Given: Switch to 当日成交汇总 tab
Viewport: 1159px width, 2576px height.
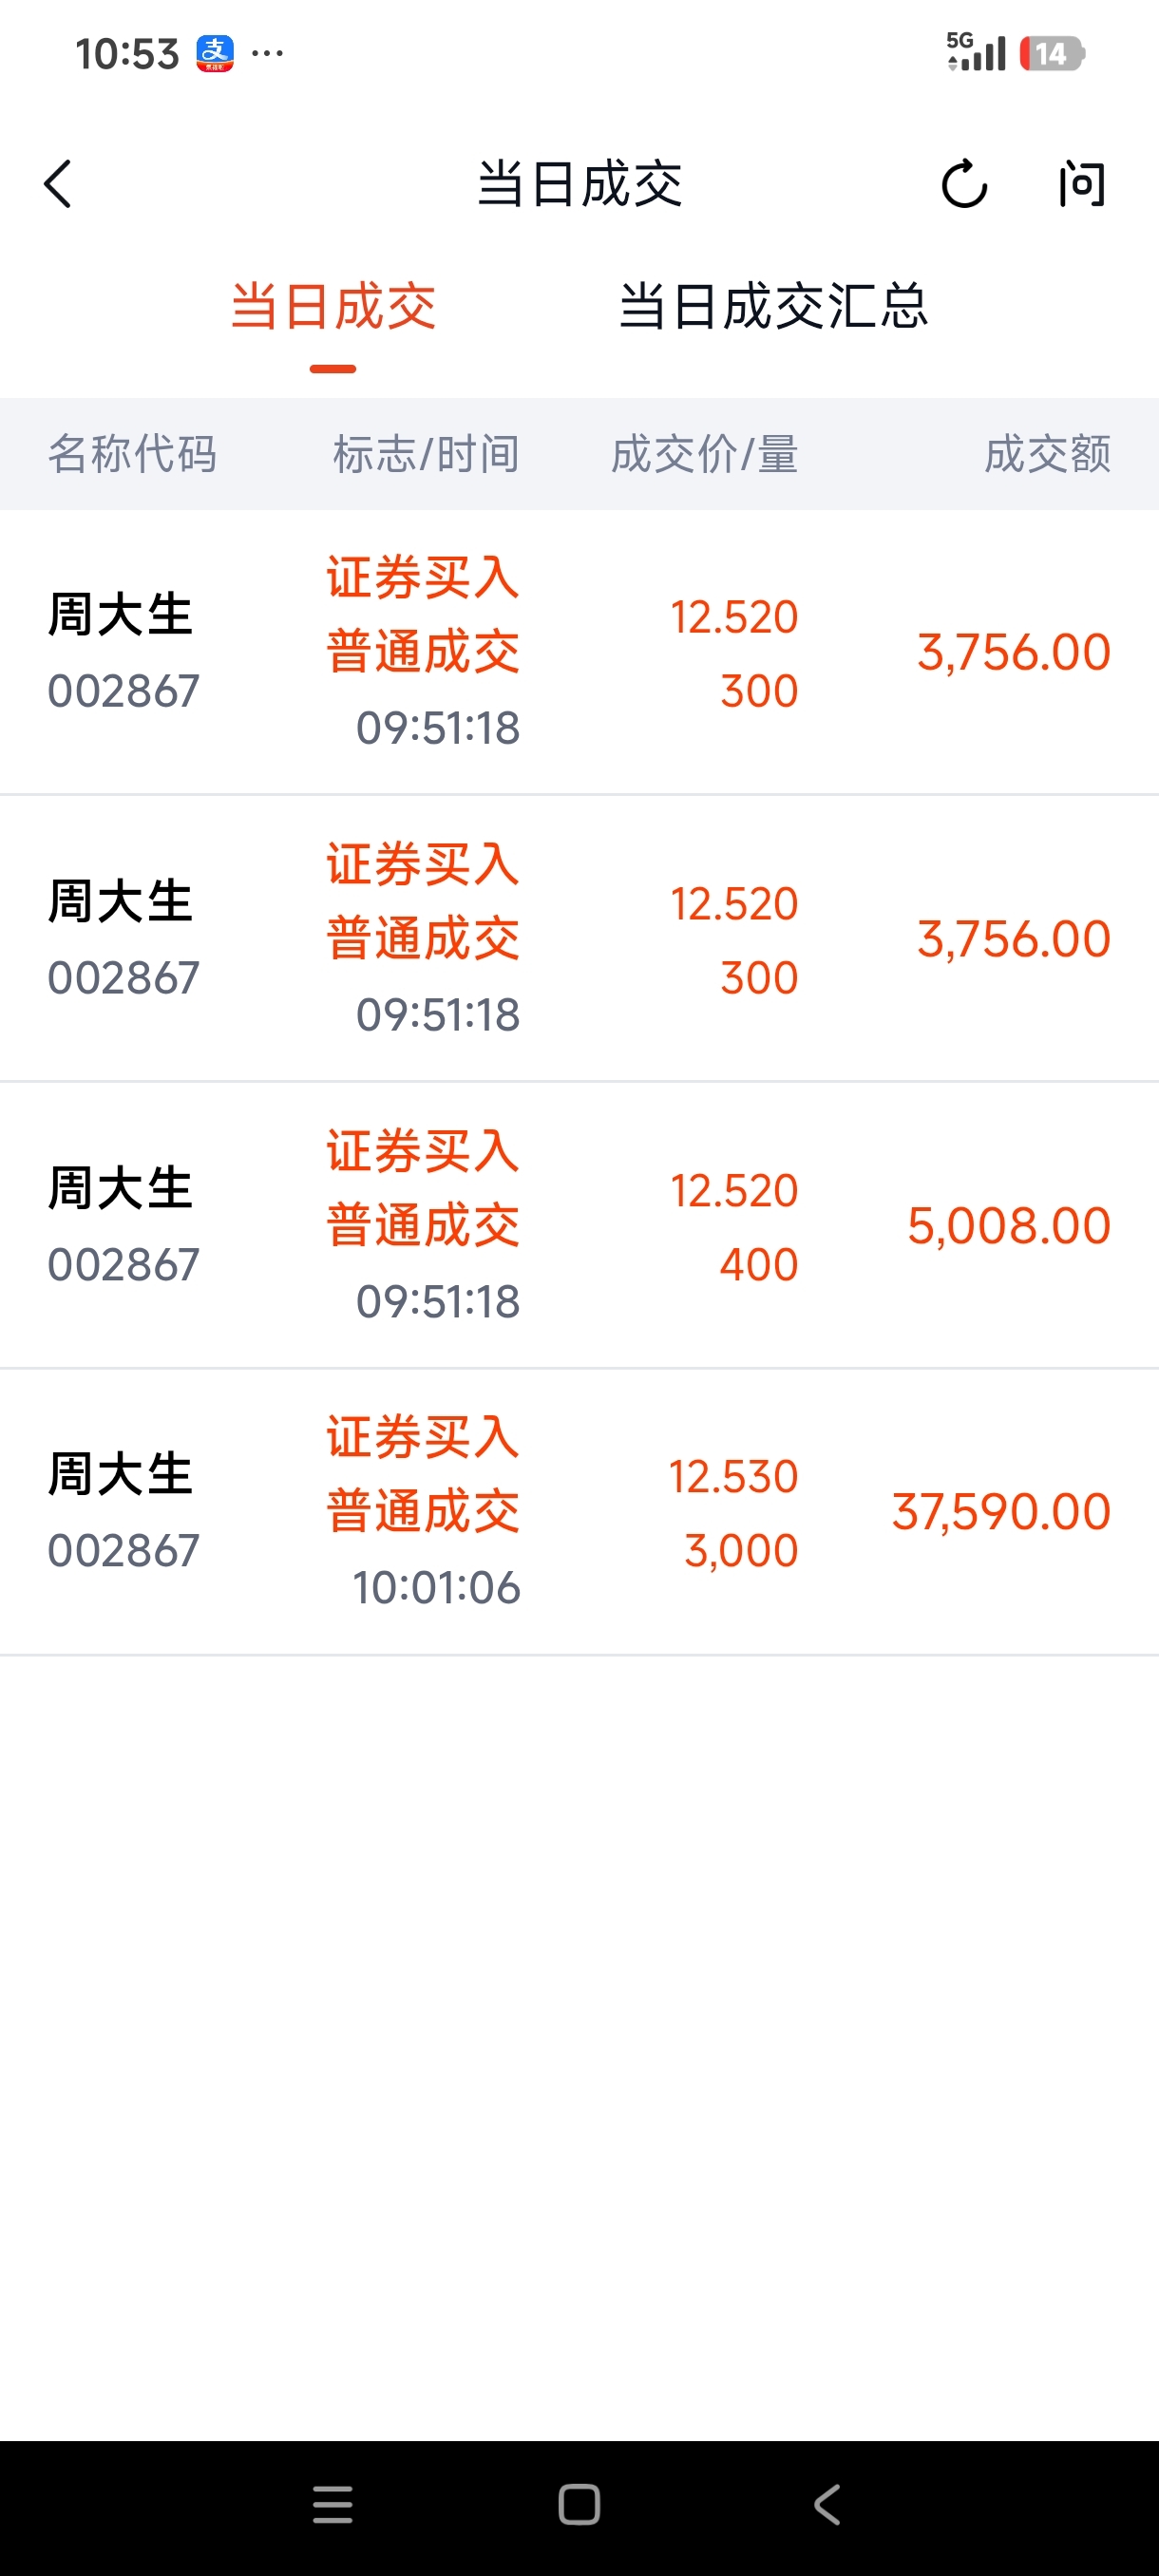Looking at the screenshot, I should (x=773, y=306).
